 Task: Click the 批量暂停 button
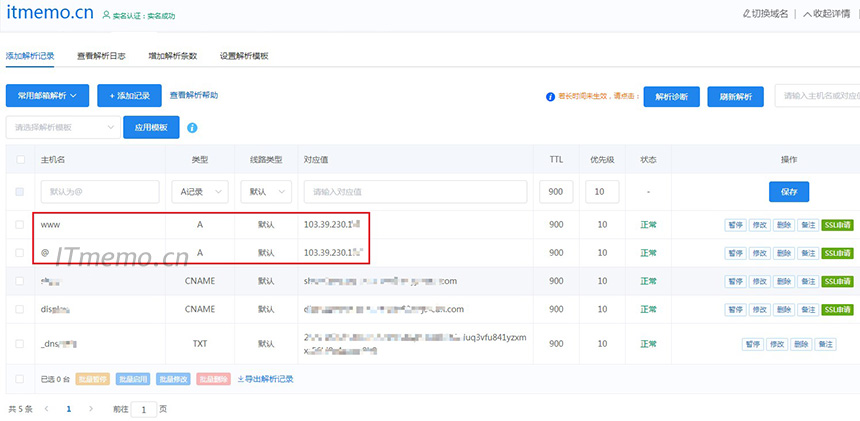click(x=93, y=379)
